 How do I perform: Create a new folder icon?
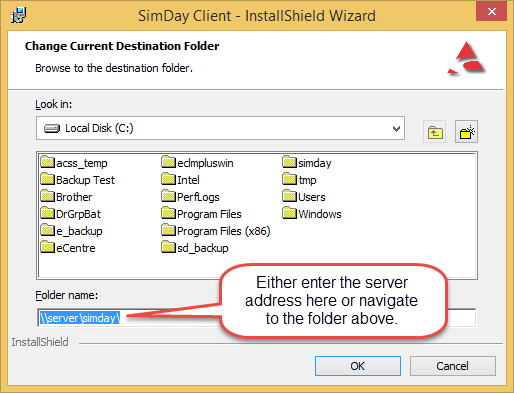point(466,132)
